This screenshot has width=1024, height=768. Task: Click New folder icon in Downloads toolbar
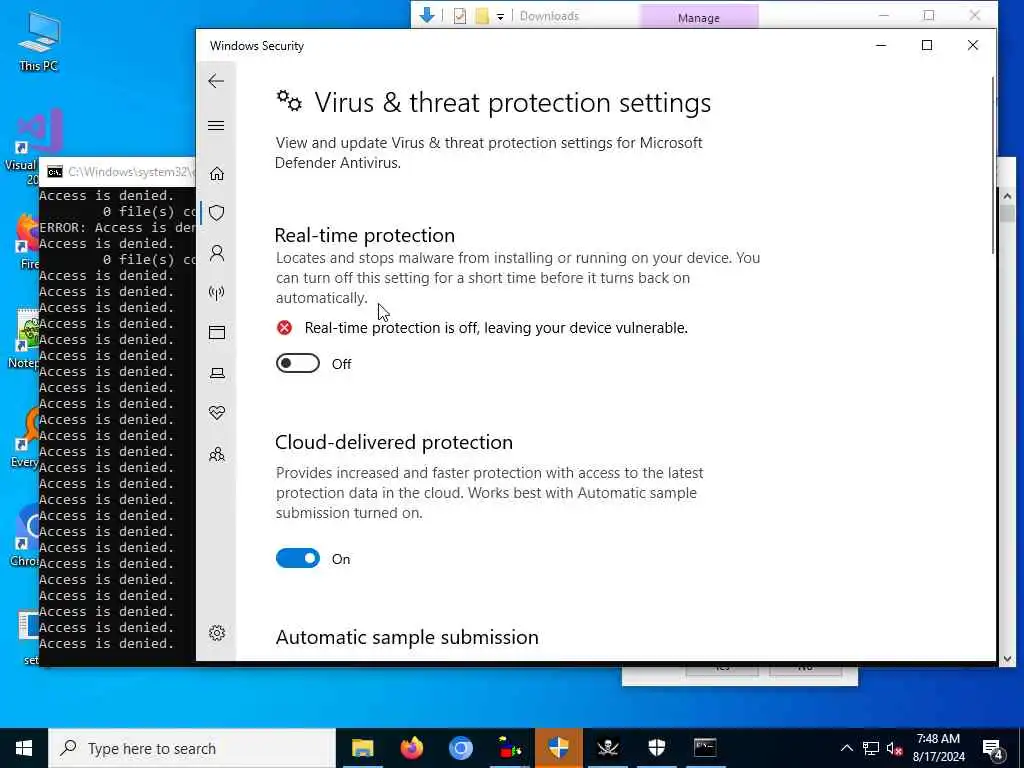pyautogui.click(x=482, y=16)
